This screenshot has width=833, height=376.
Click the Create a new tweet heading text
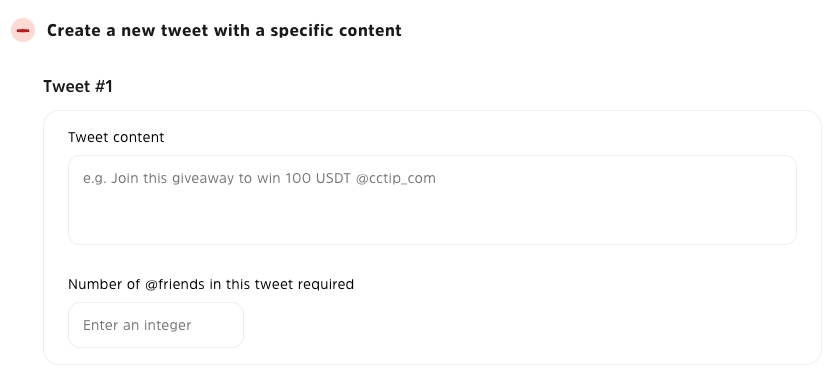pos(224,30)
